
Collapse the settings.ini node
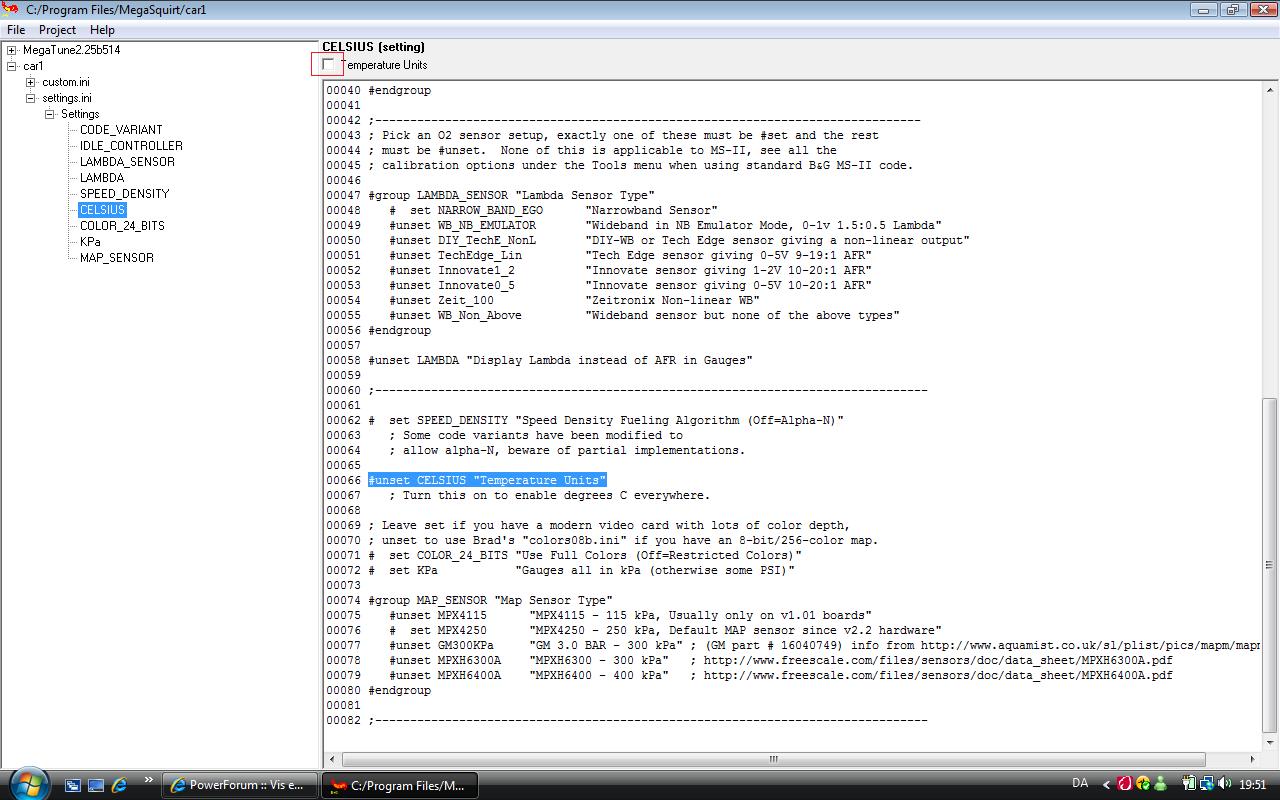tap(31, 98)
